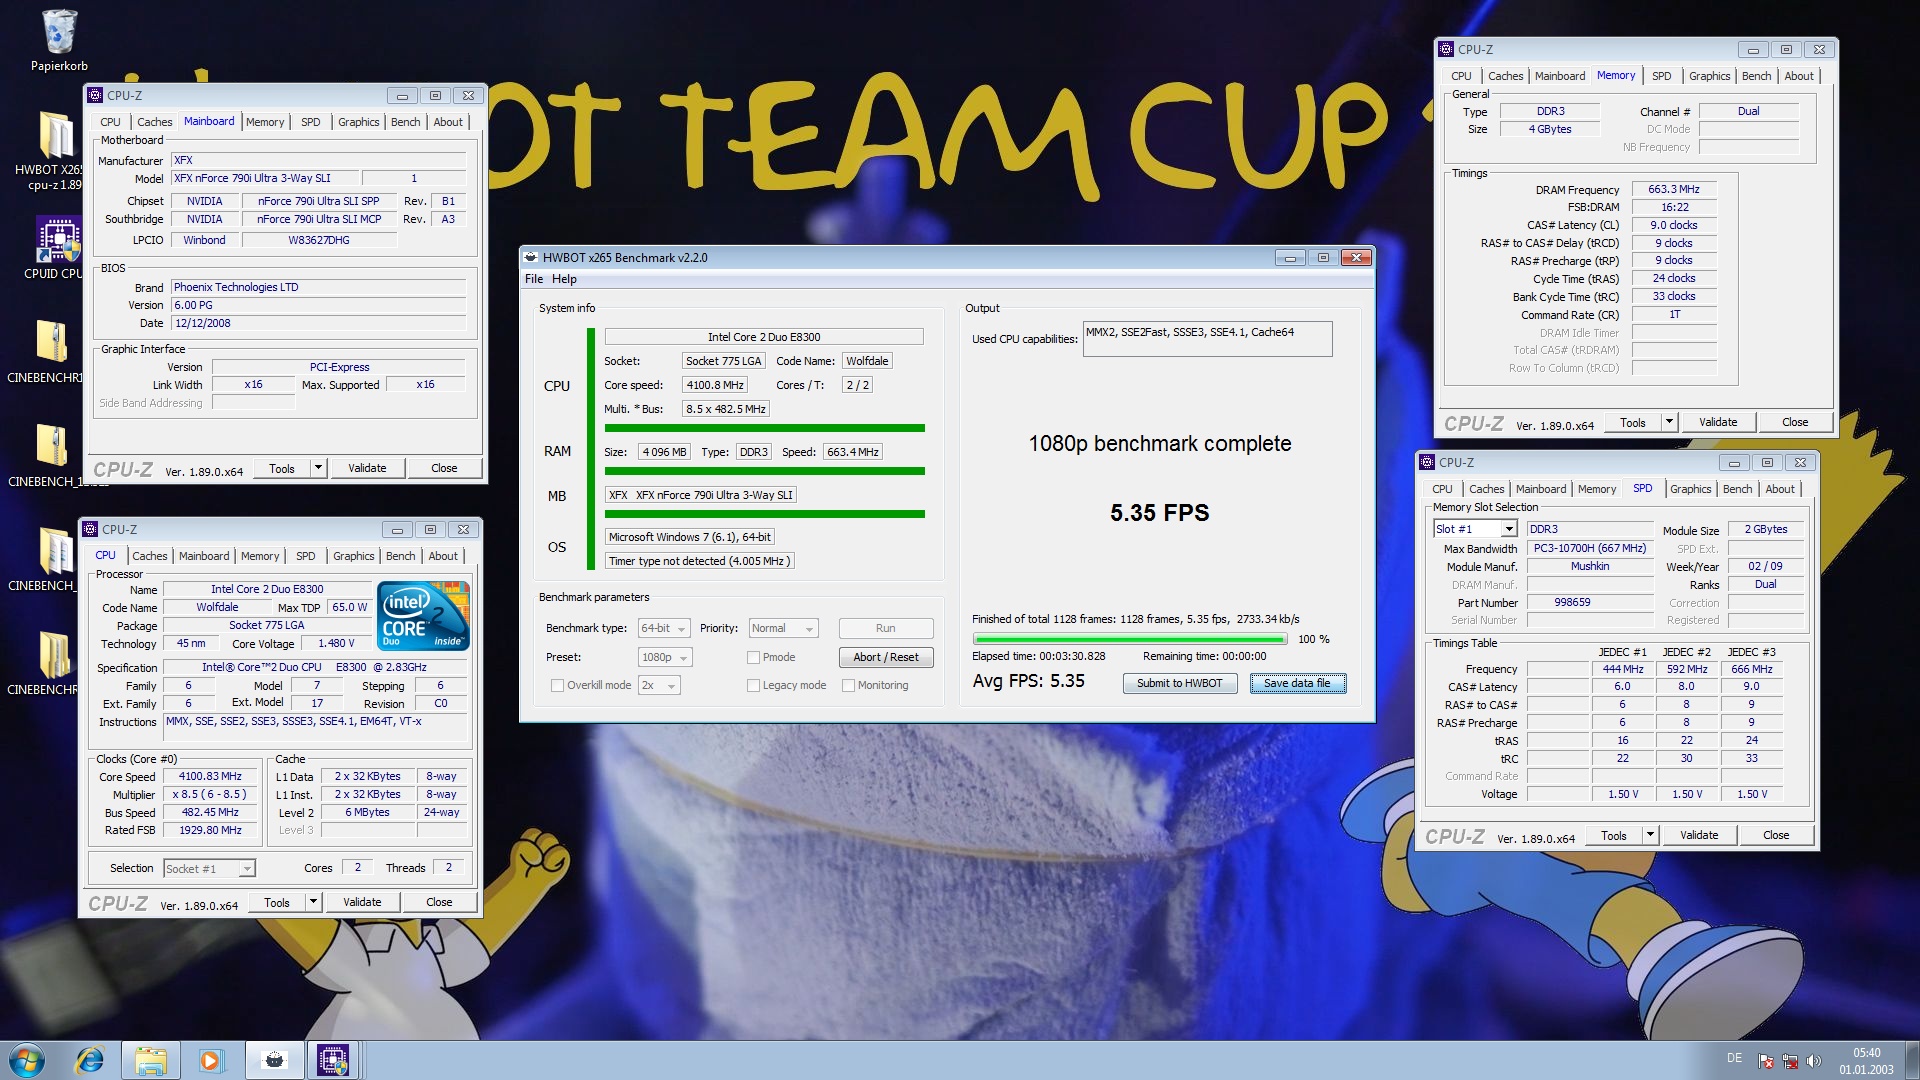Open the HWBOT X265 folder desktop icon
Viewport: 1920px width, 1080px height.
point(54,150)
